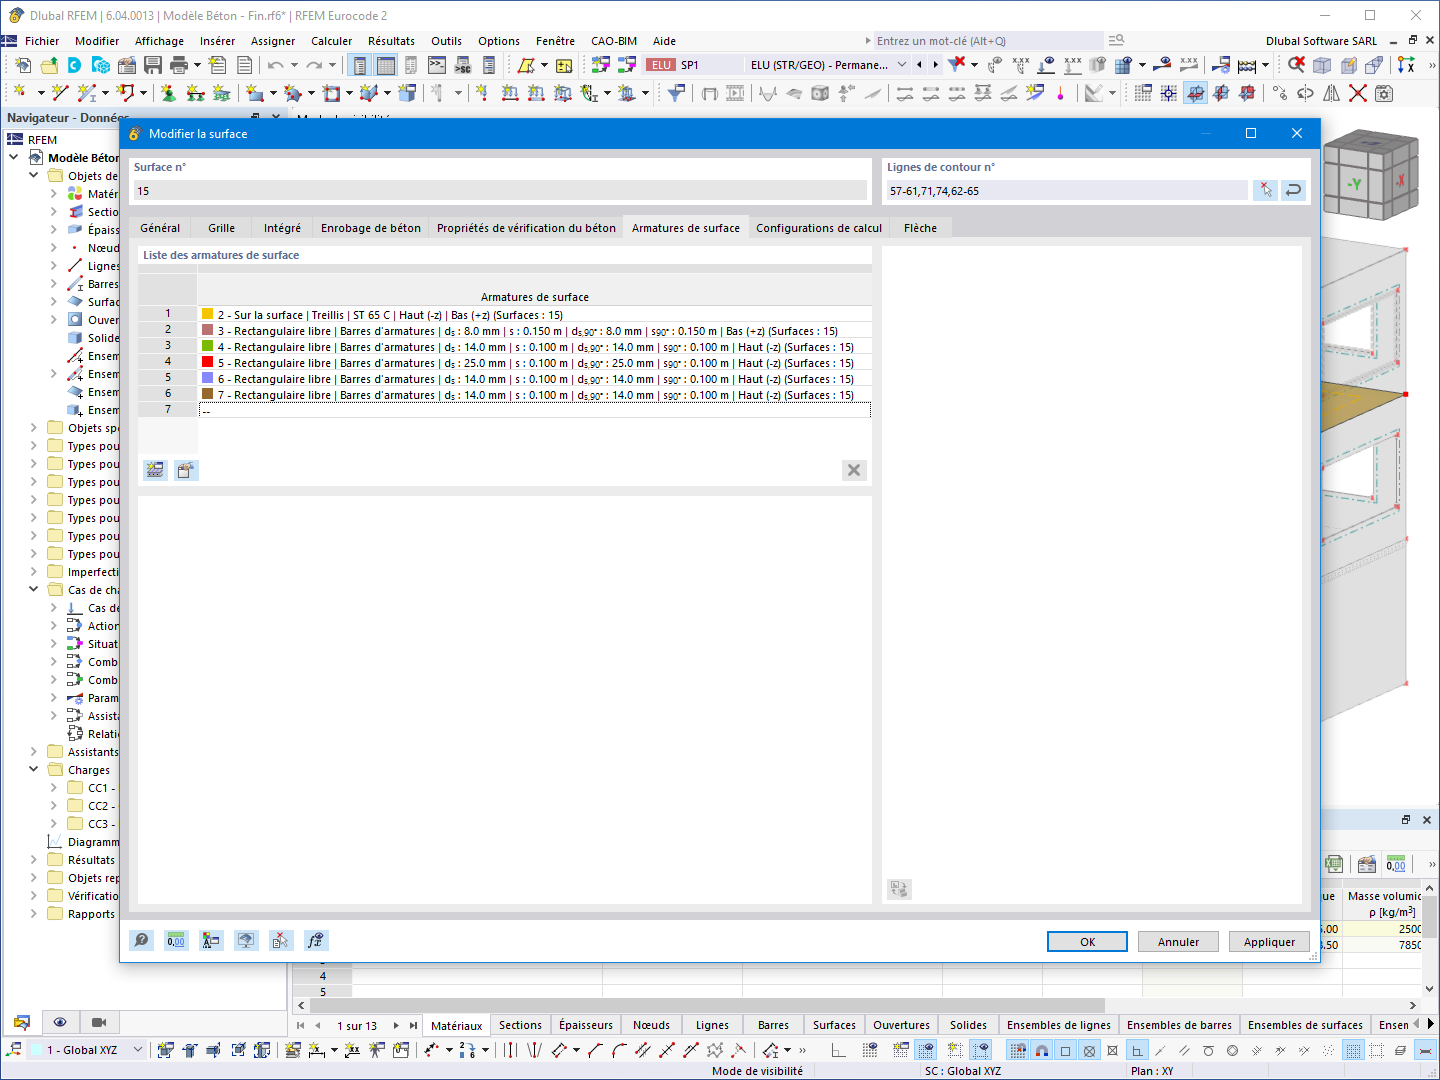The image size is (1440, 1080).
Task: Click yellow swatch of reinforcement 2 Treillis
Action: tap(207, 314)
